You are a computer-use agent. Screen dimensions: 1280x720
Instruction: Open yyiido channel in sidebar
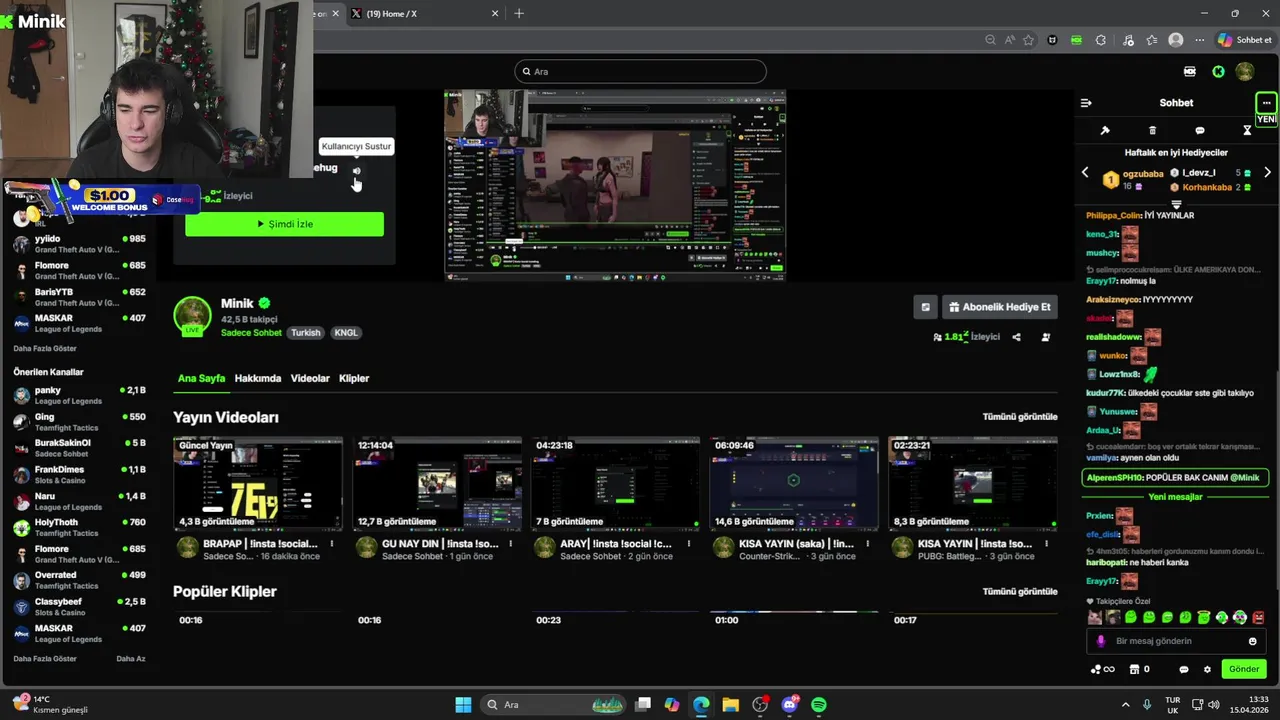(x=80, y=244)
